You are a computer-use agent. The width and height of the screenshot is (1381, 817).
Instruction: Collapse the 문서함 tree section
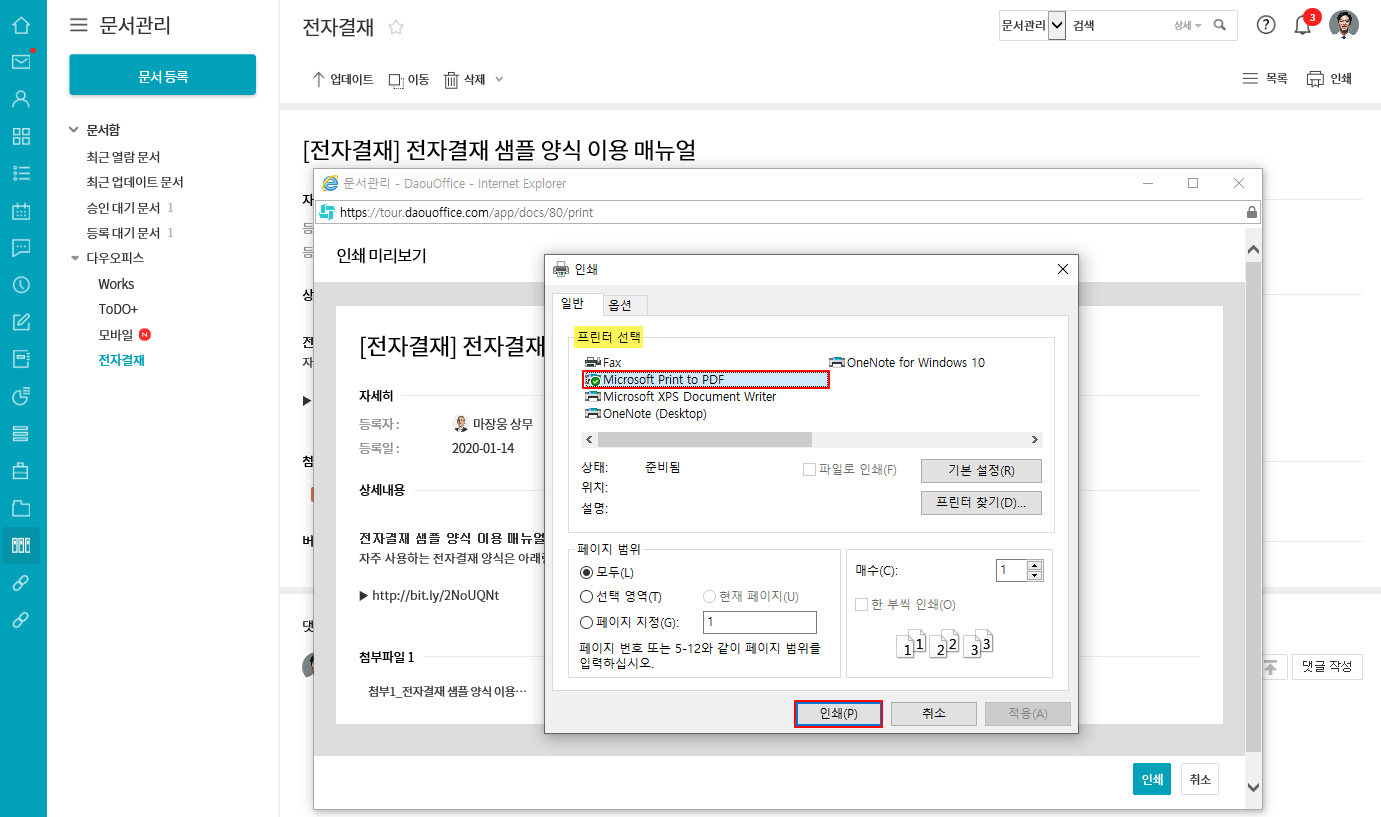pyautogui.click(x=74, y=130)
